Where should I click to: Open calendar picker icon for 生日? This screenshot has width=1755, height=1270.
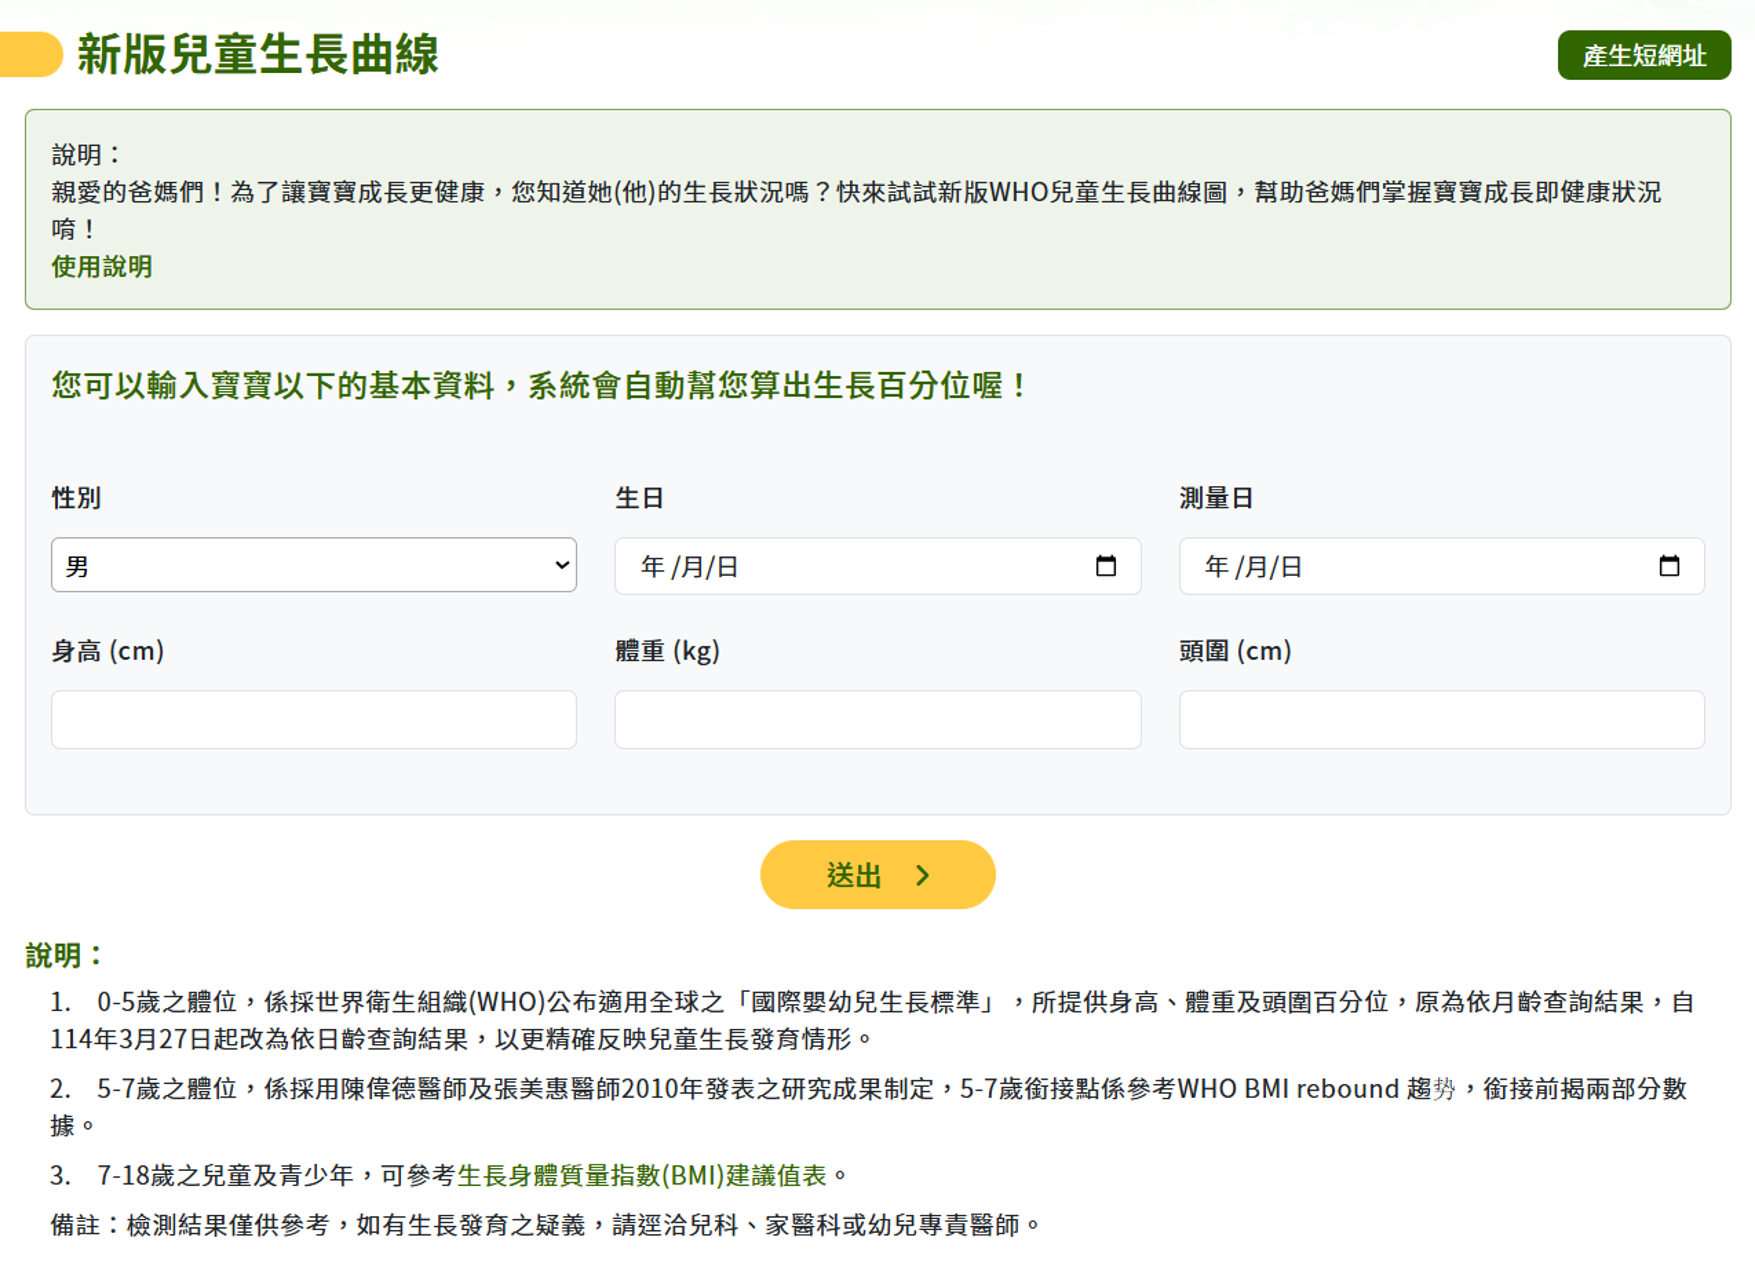point(1105,566)
